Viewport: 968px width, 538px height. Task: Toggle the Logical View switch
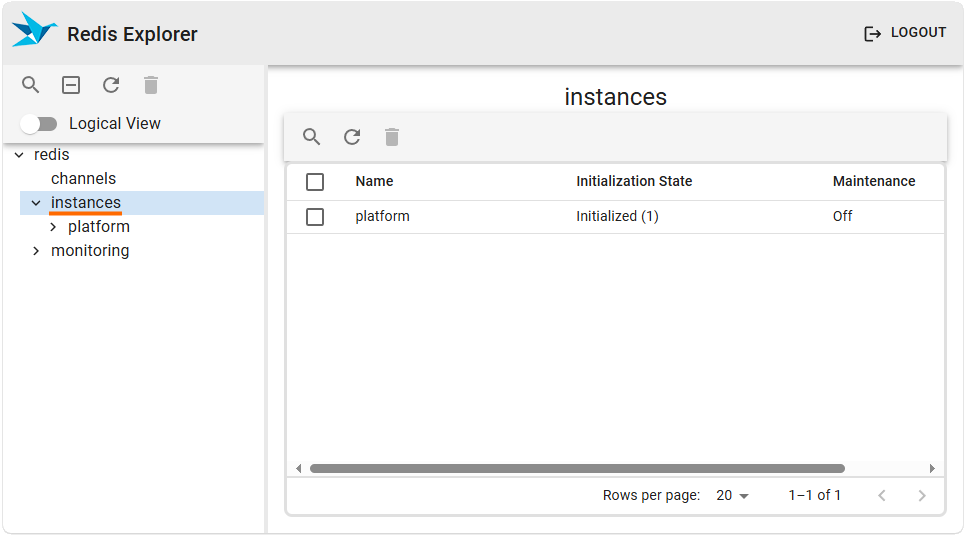(x=40, y=124)
